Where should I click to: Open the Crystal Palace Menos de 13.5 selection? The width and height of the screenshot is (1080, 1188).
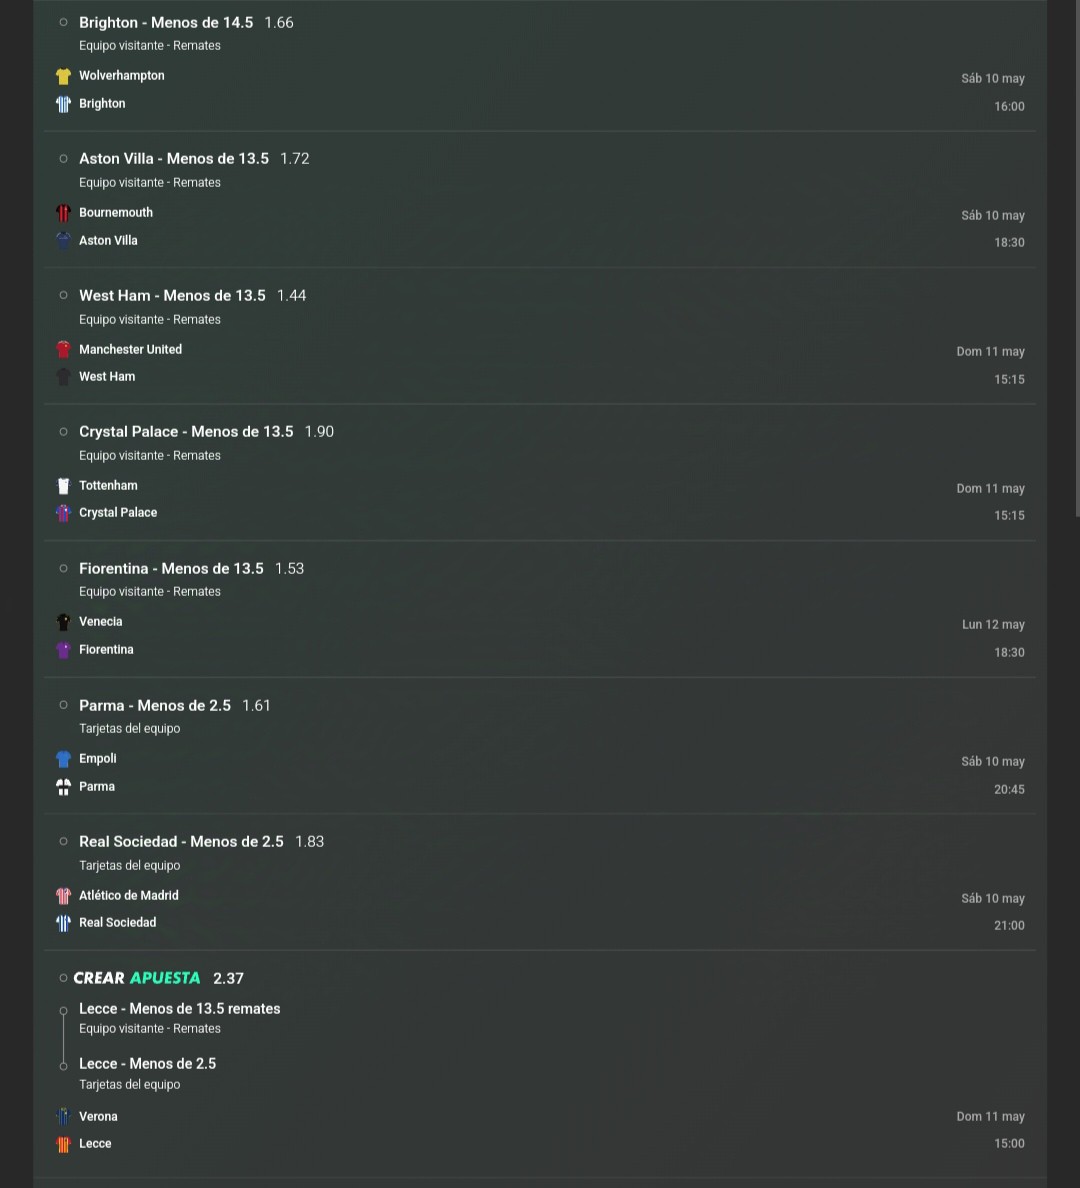[206, 431]
